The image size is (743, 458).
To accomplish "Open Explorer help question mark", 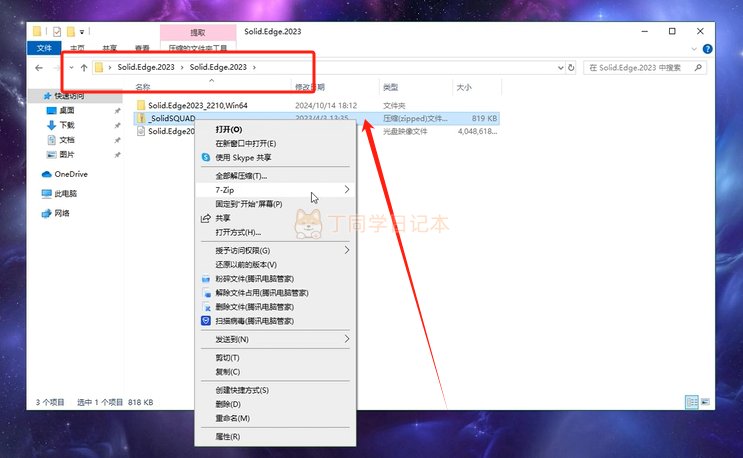I will point(707,49).
